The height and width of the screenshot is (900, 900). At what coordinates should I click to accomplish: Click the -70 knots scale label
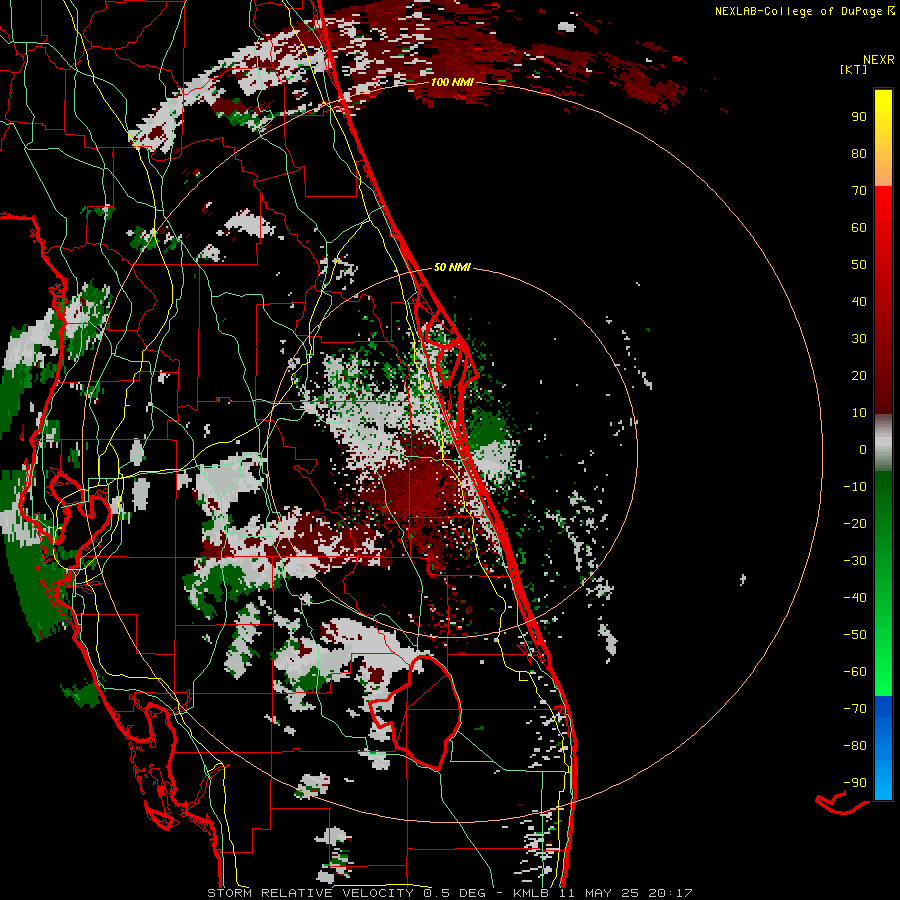[855, 709]
